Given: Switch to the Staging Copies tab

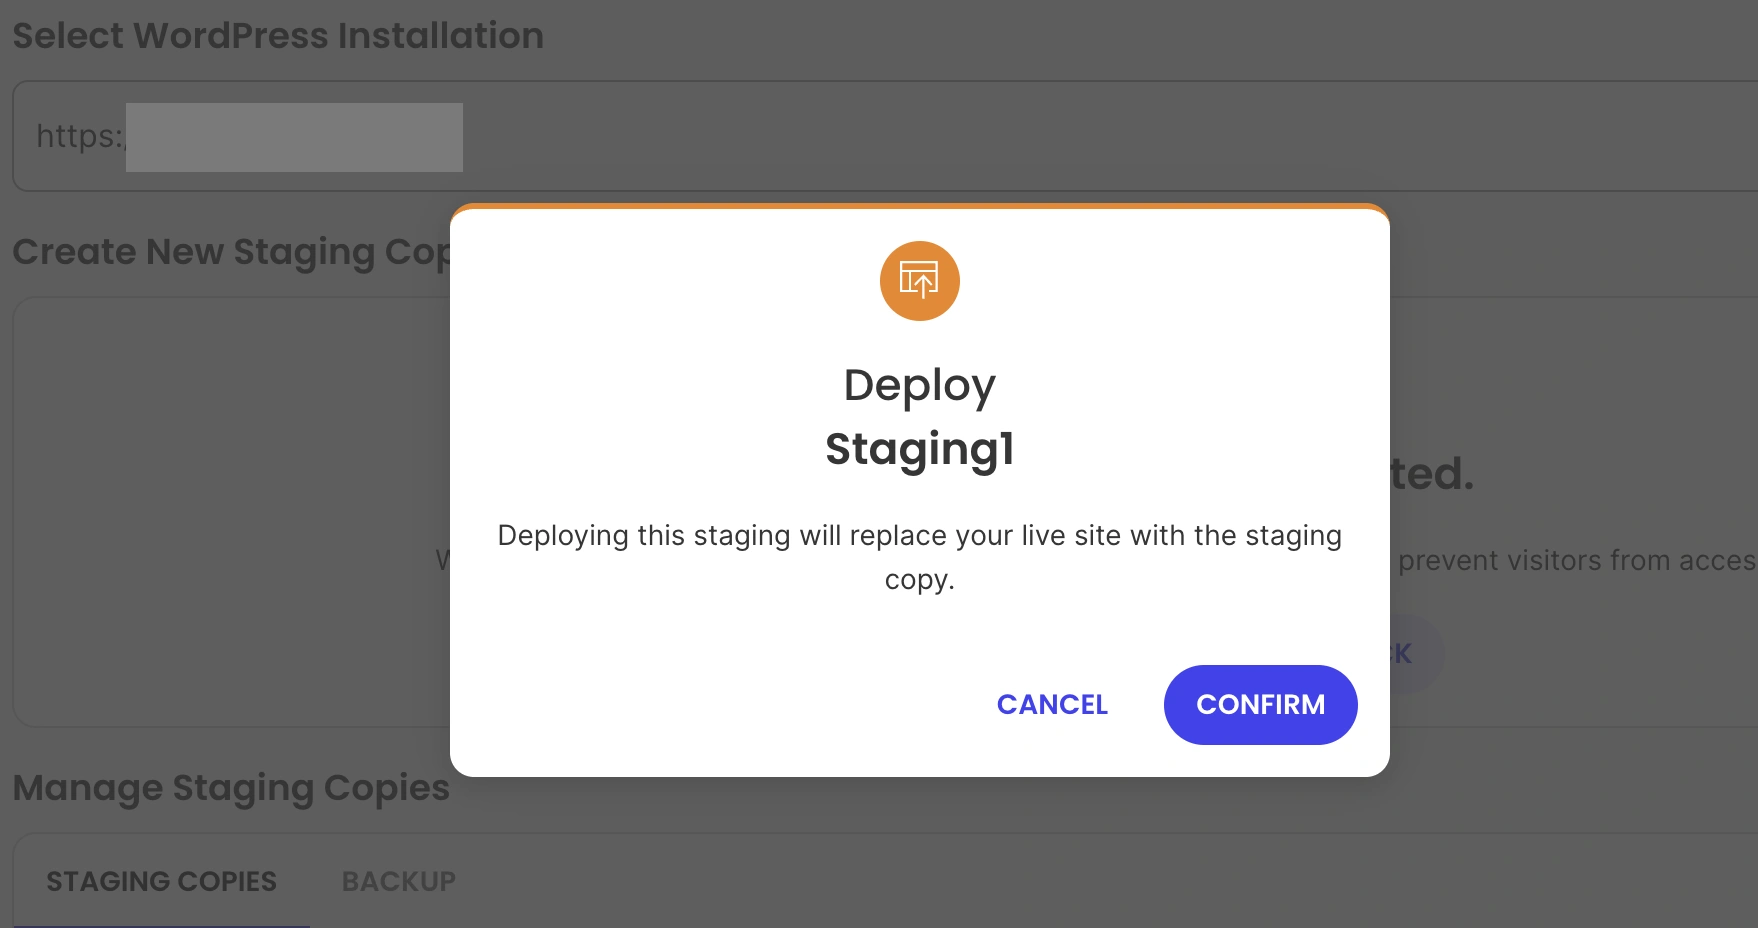Looking at the screenshot, I should coord(161,881).
